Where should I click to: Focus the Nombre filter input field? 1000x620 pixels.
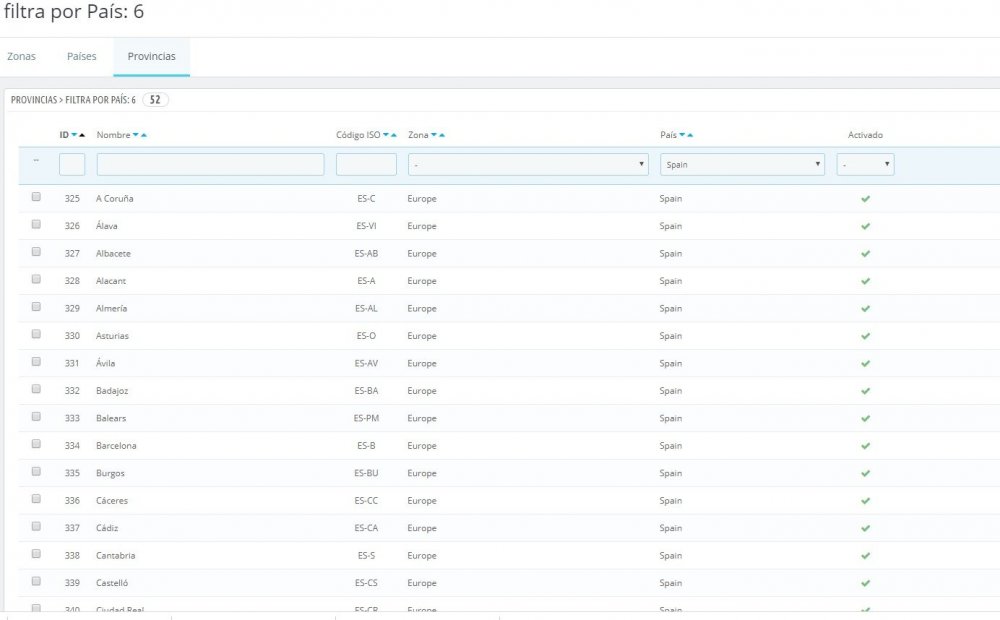210,165
